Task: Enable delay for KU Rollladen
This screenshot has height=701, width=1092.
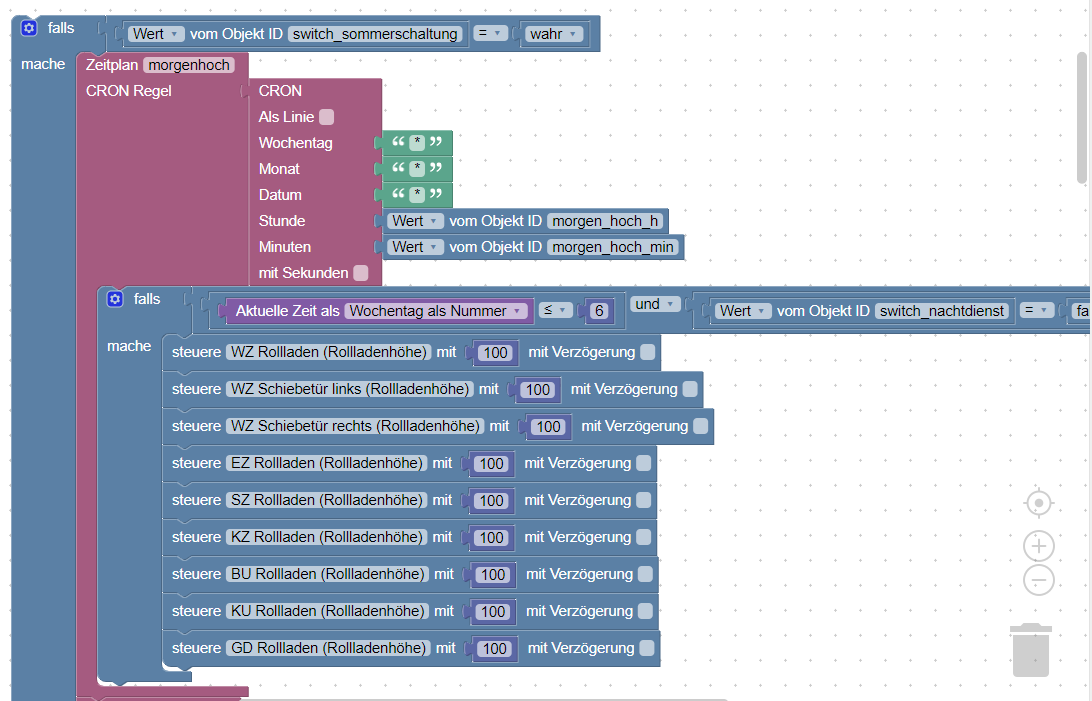Action: (x=646, y=611)
